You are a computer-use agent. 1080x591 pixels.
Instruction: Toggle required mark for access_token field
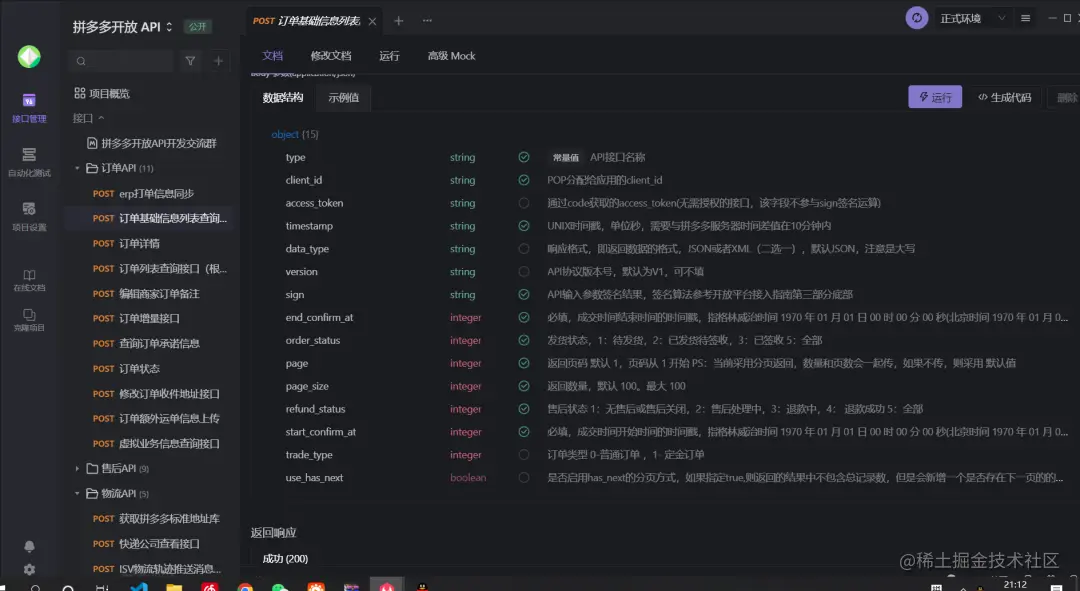(523, 203)
